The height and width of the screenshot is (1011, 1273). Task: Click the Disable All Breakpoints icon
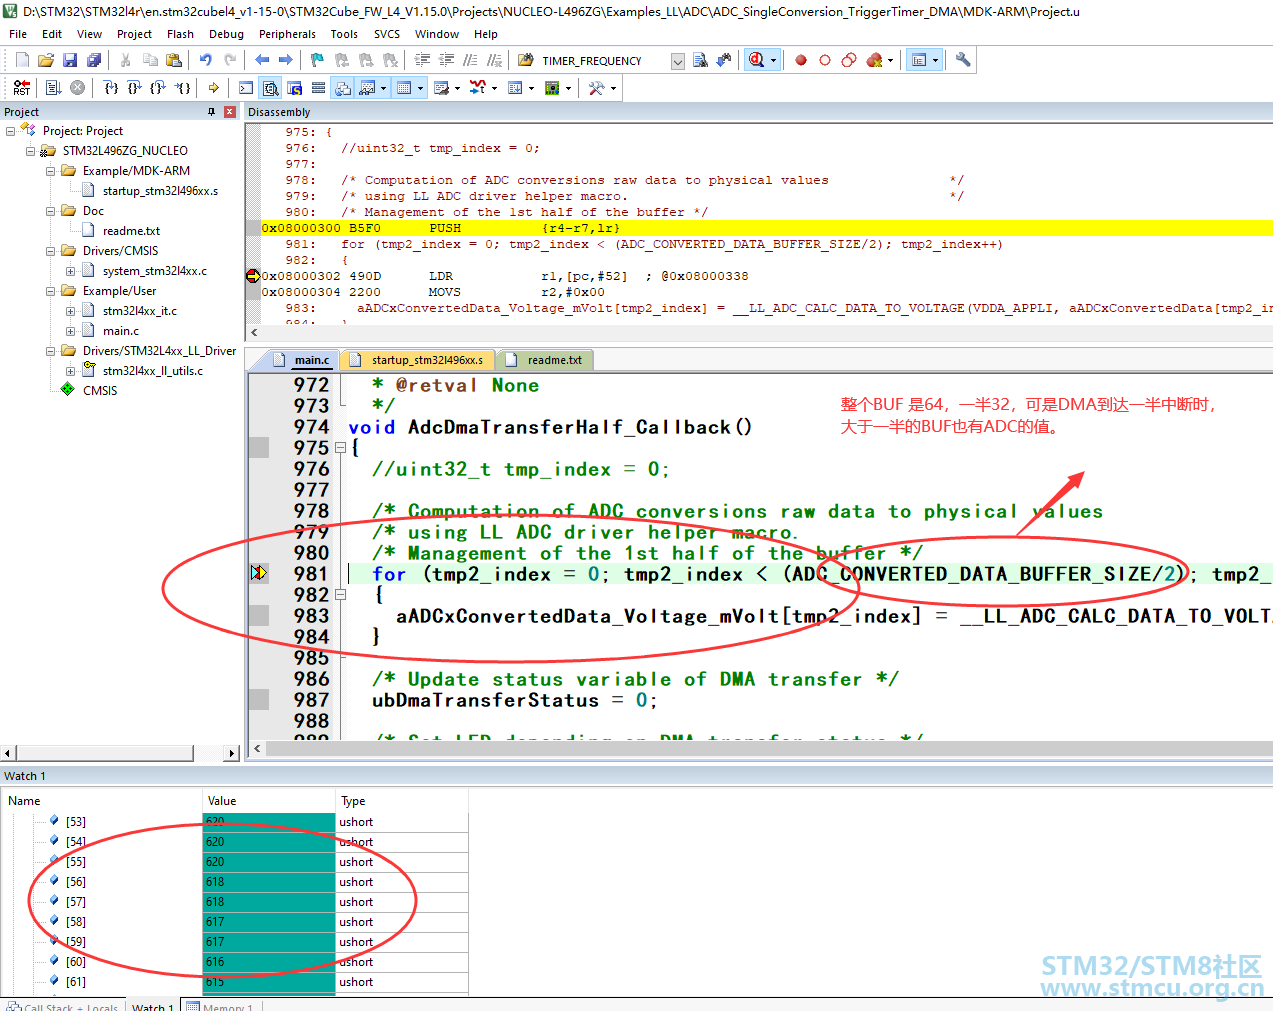[x=849, y=60]
